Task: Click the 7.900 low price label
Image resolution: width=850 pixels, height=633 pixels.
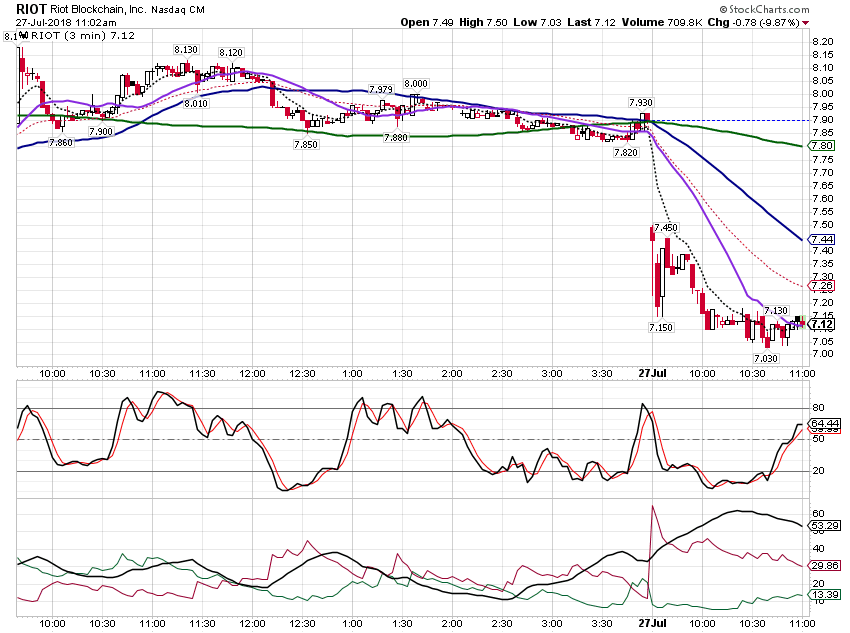Action: pyautogui.click(x=101, y=131)
